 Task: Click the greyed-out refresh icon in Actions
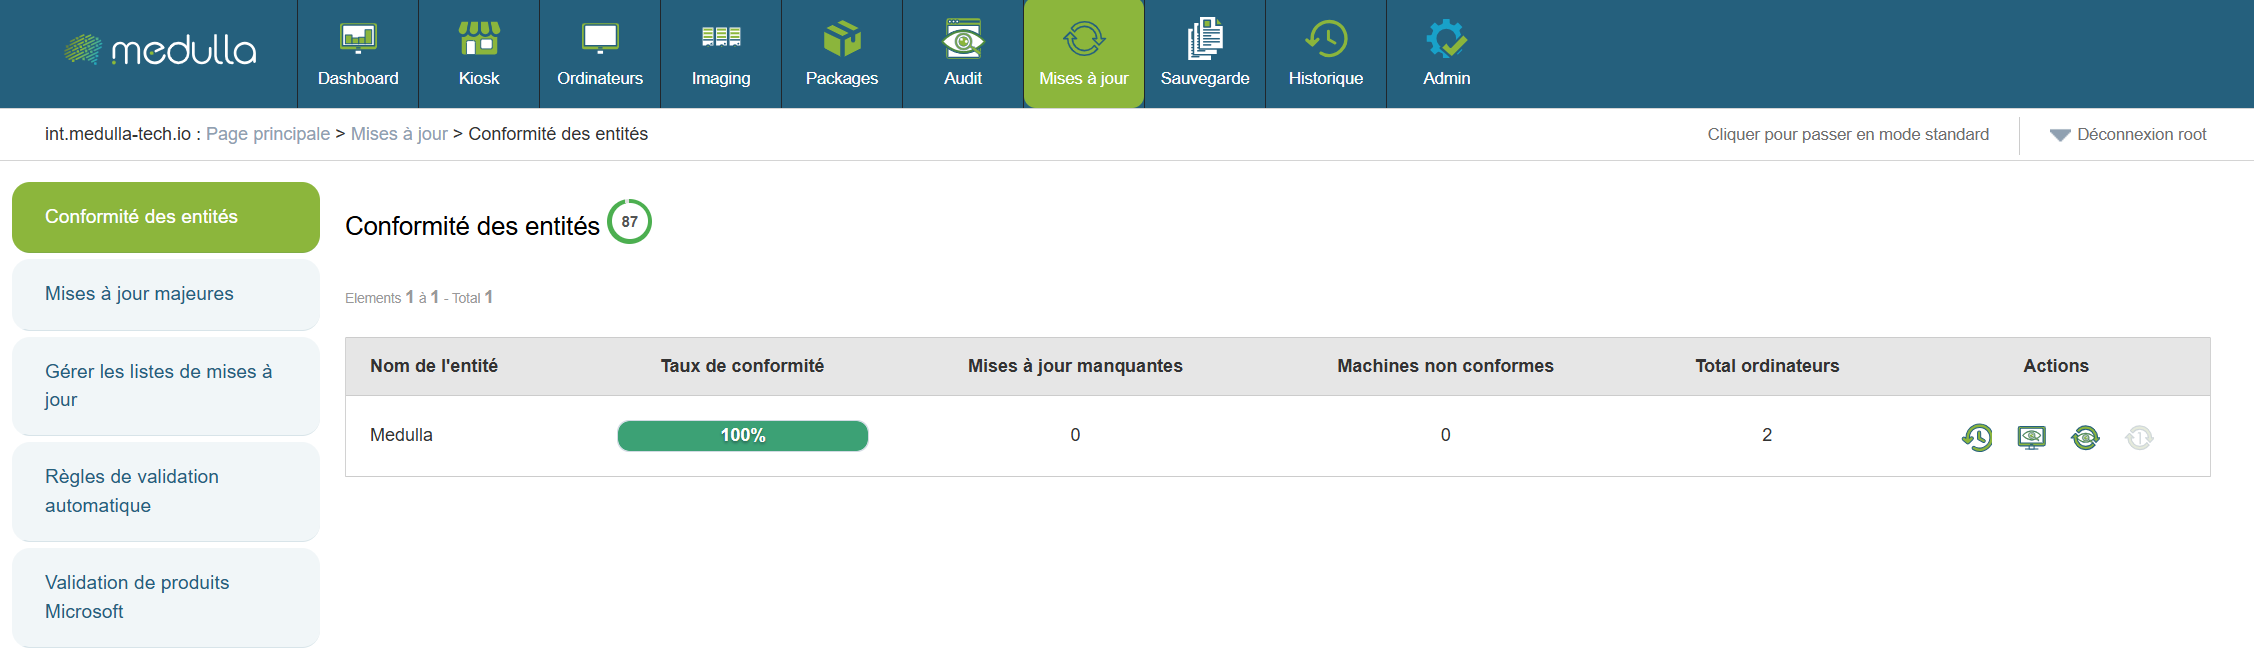(2139, 437)
